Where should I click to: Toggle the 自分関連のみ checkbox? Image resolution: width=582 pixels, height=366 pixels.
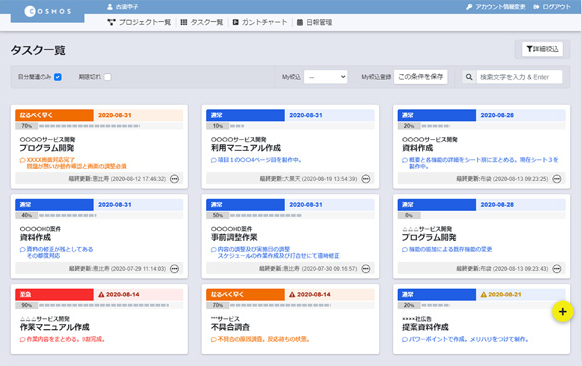(x=58, y=77)
